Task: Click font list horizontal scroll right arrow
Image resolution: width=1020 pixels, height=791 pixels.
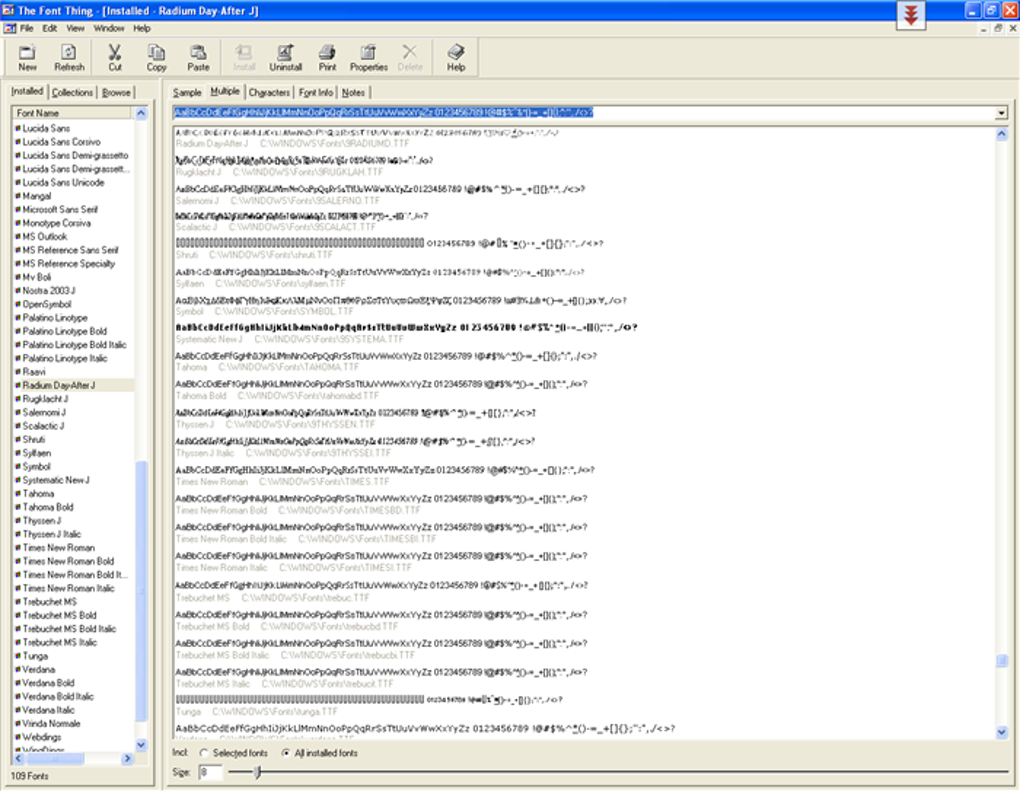Action: click(128, 758)
